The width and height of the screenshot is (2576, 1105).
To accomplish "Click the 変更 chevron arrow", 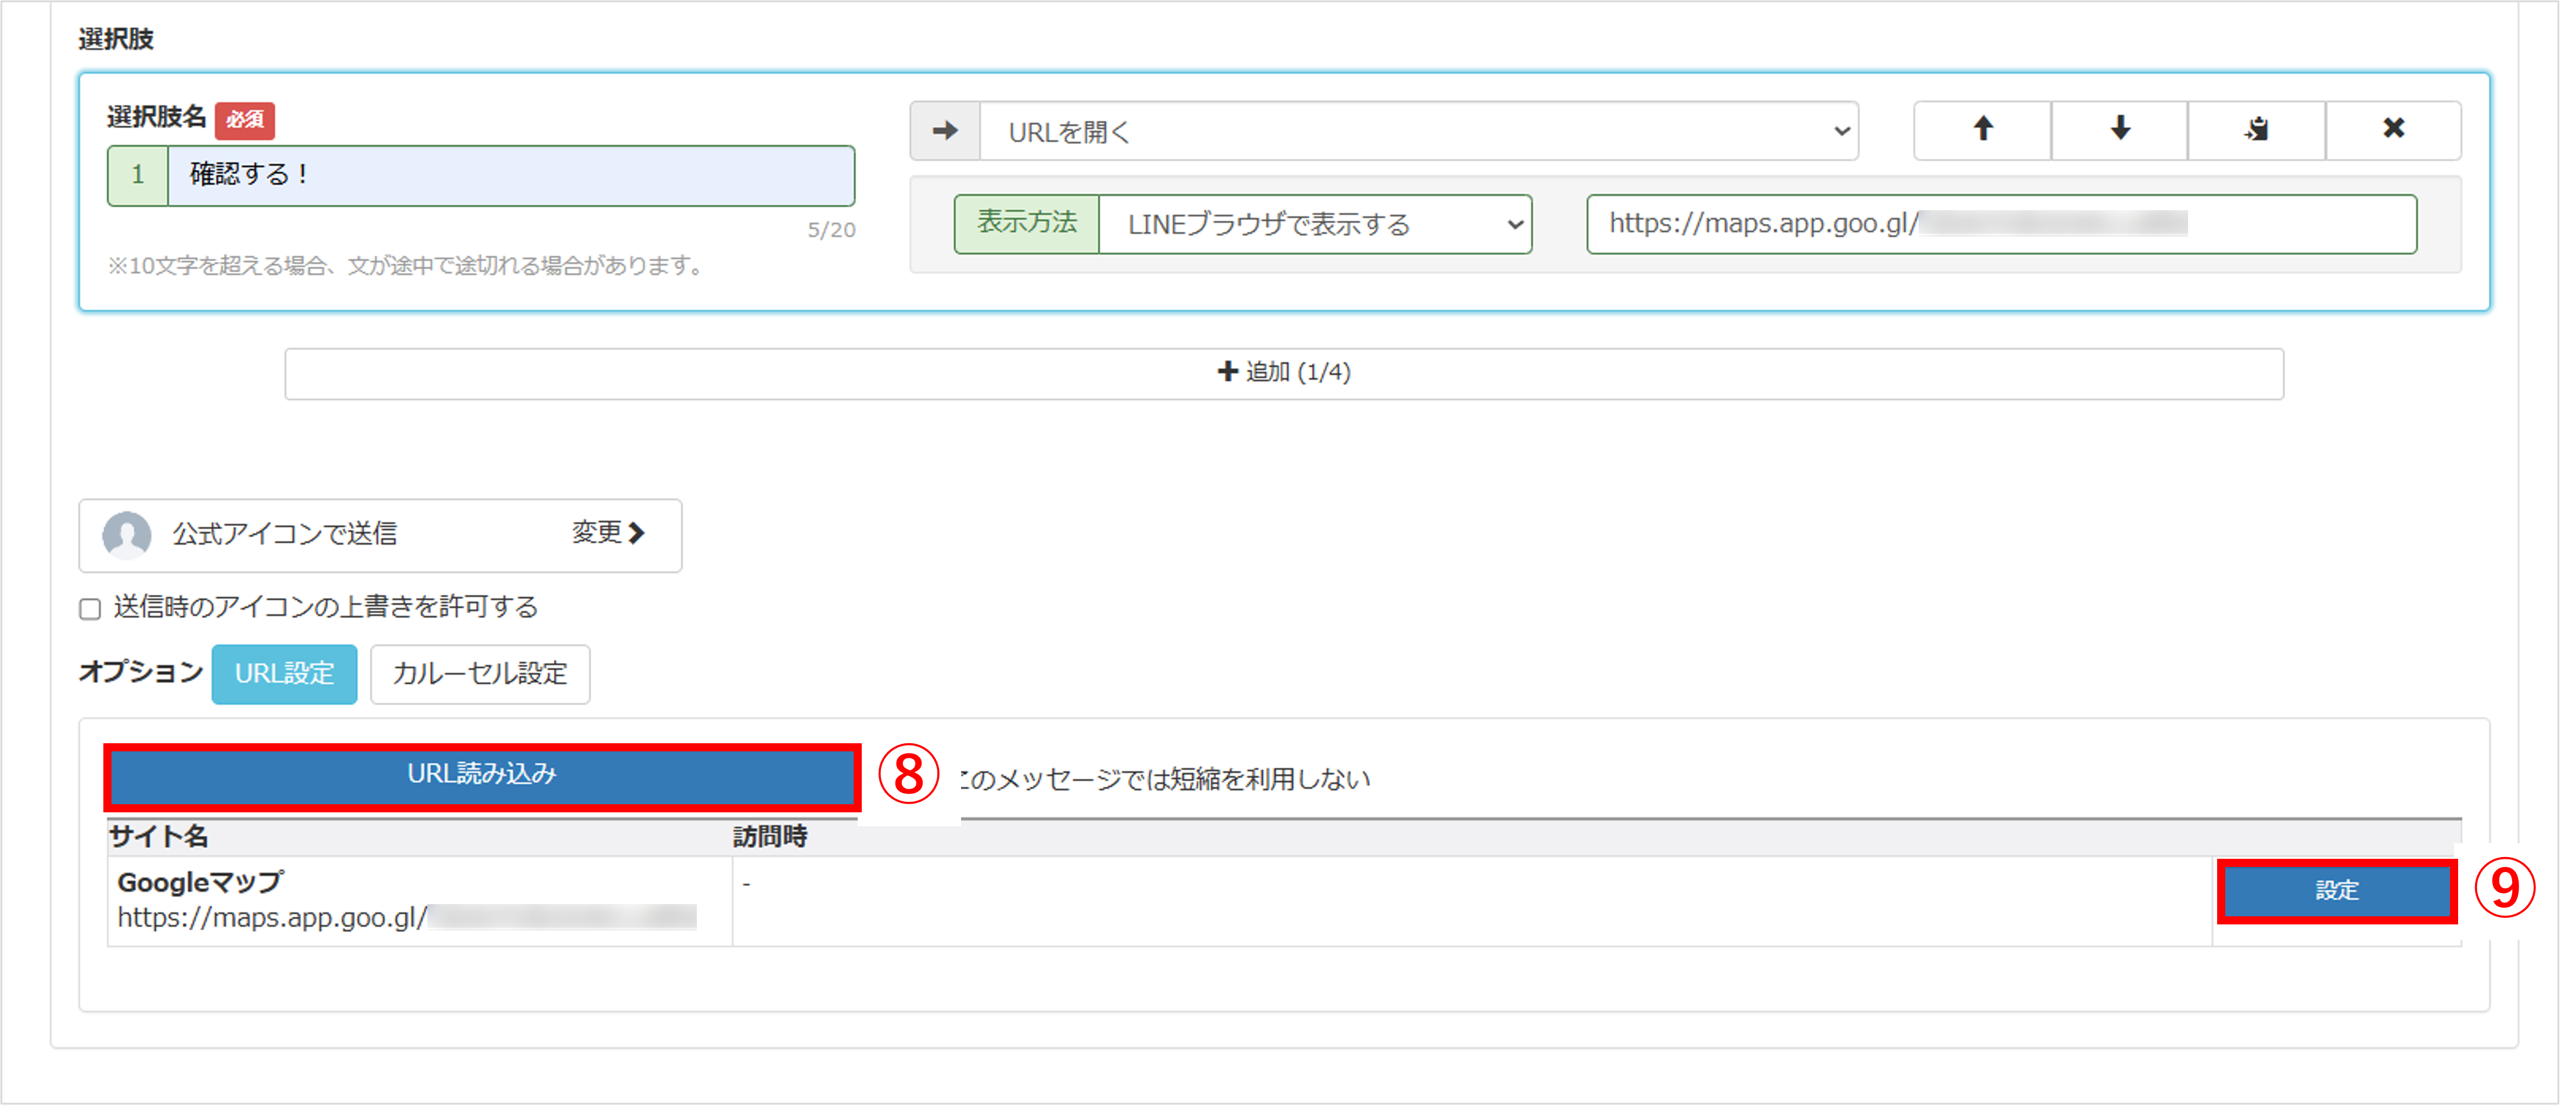I will click(x=637, y=533).
